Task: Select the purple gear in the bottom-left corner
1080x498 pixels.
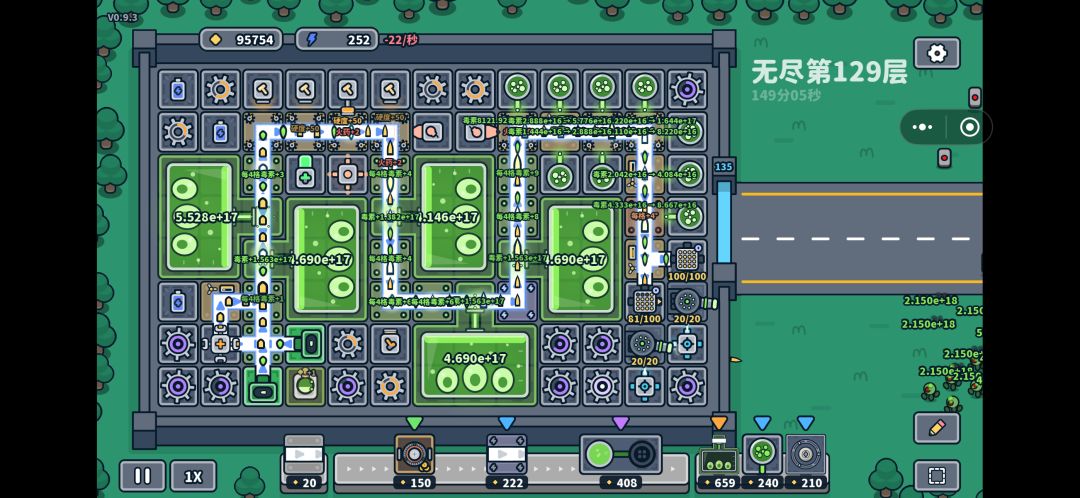Action: pos(178,386)
